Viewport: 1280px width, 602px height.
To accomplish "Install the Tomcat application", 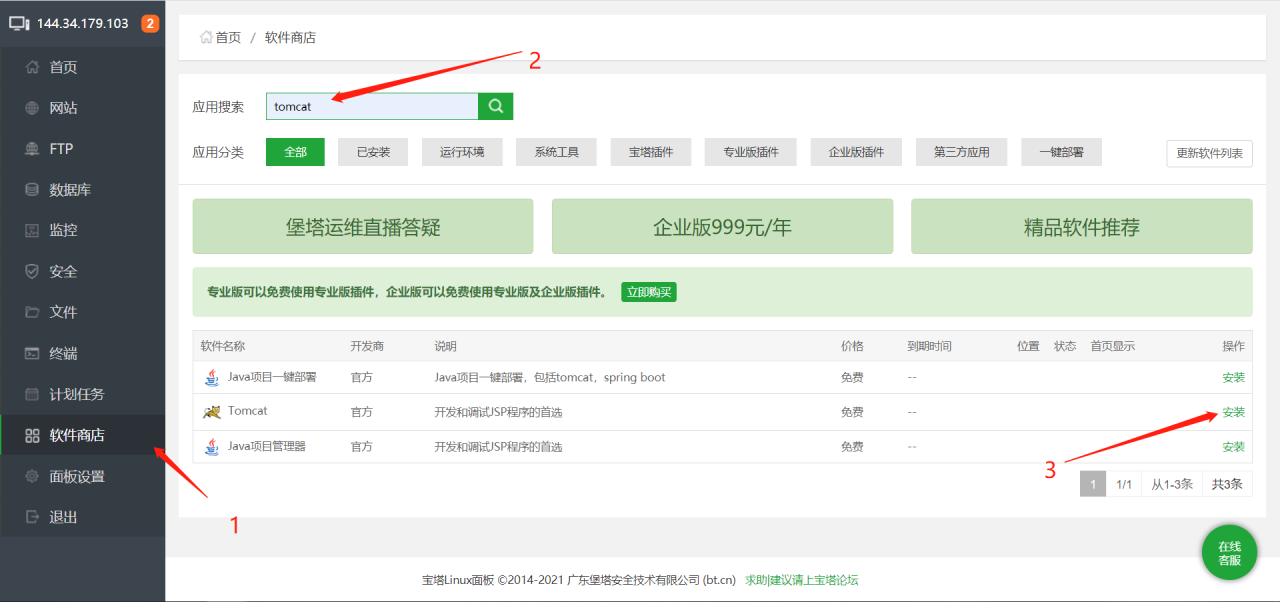I will point(1233,411).
